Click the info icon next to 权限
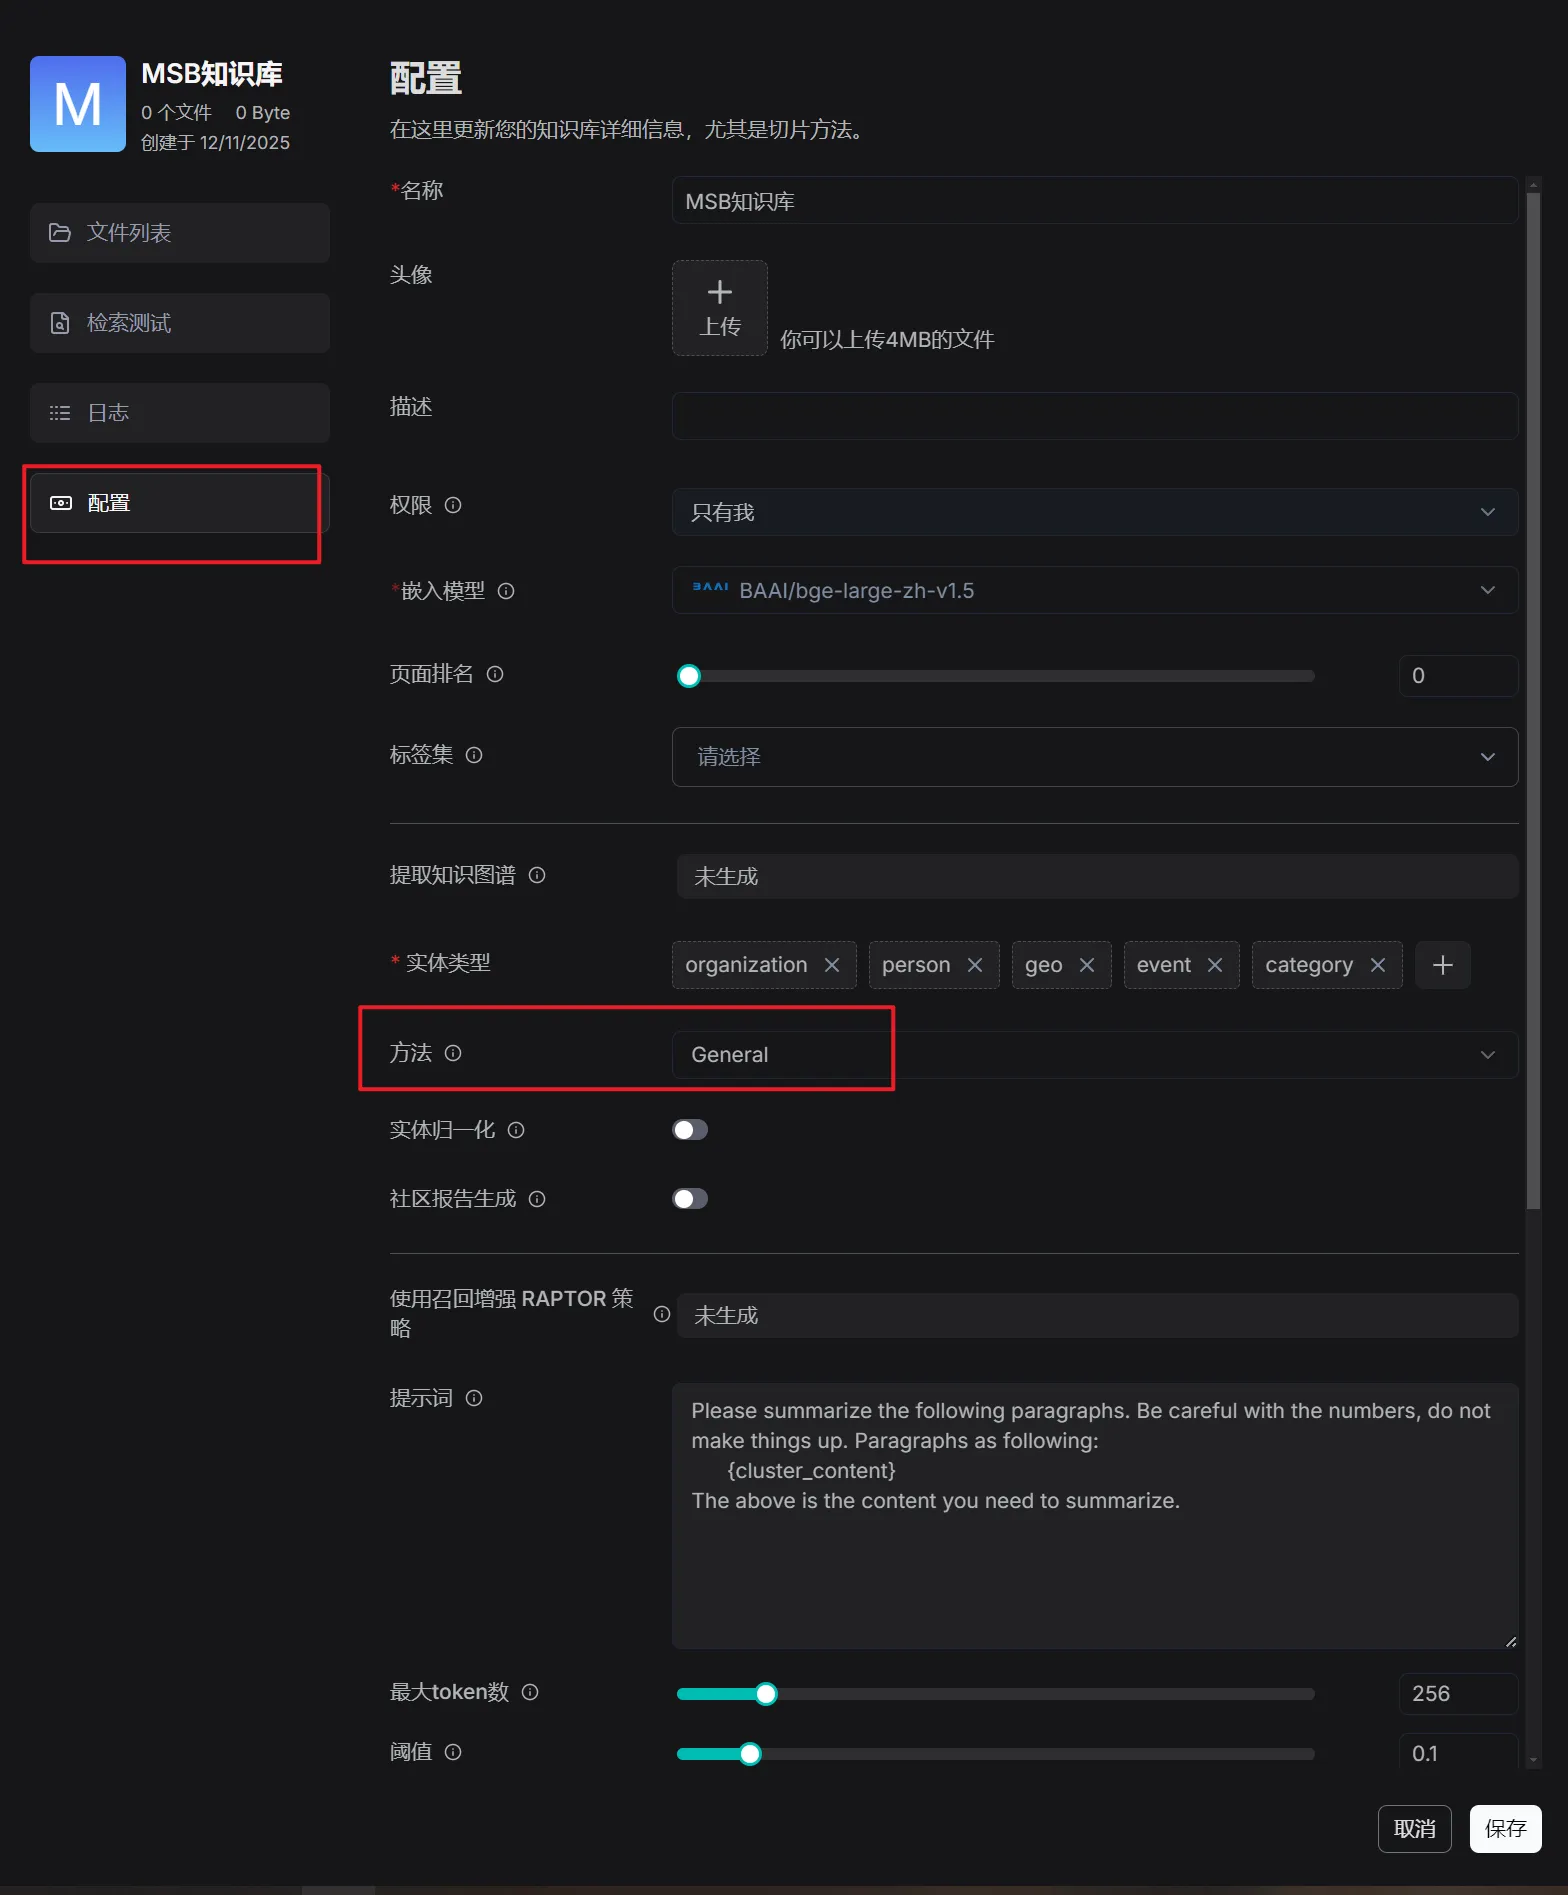1568x1895 pixels. (453, 505)
